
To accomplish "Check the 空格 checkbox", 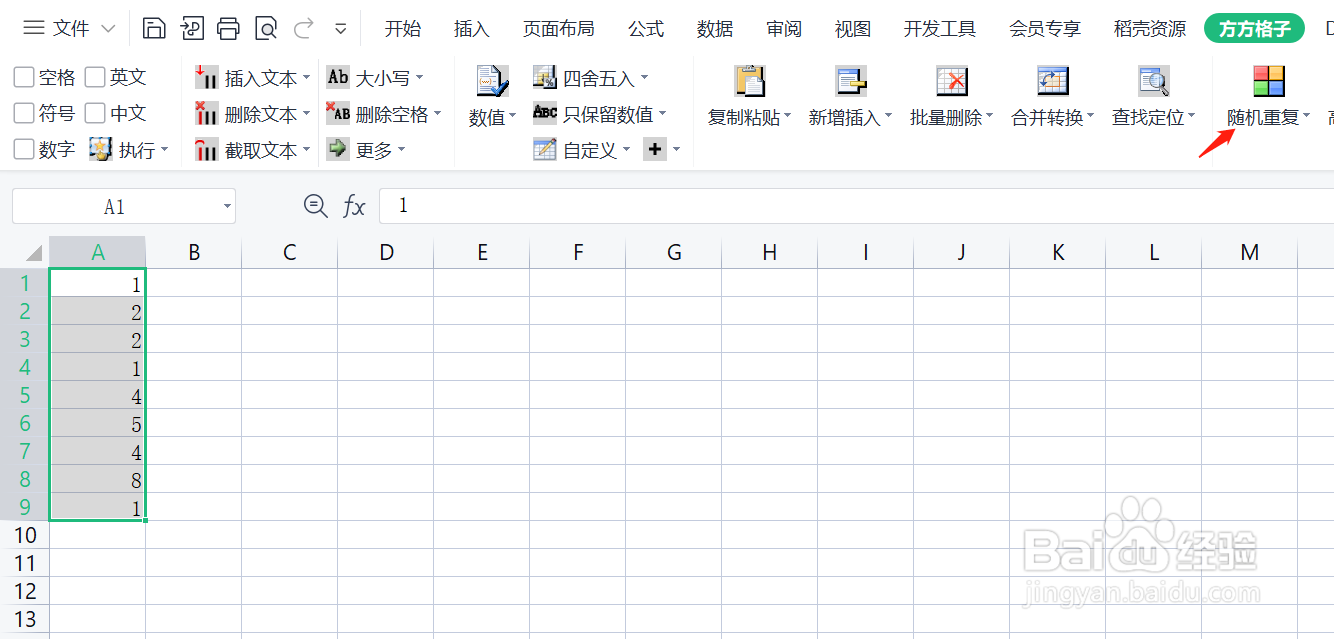I will [x=24, y=77].
